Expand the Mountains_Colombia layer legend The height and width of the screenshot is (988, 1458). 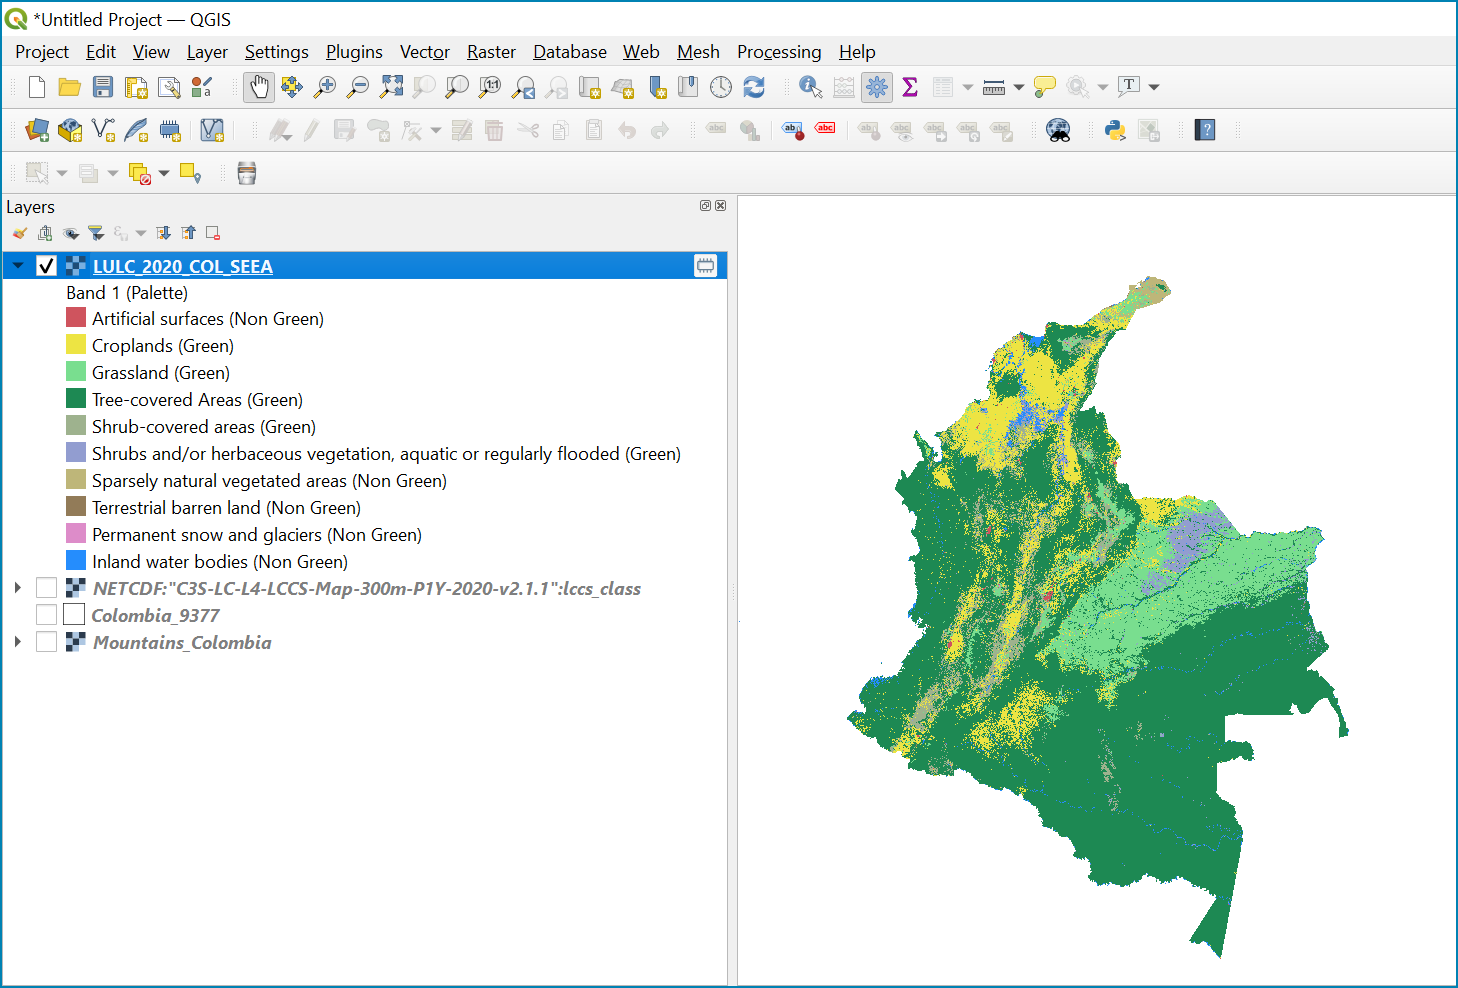point(18,642)
